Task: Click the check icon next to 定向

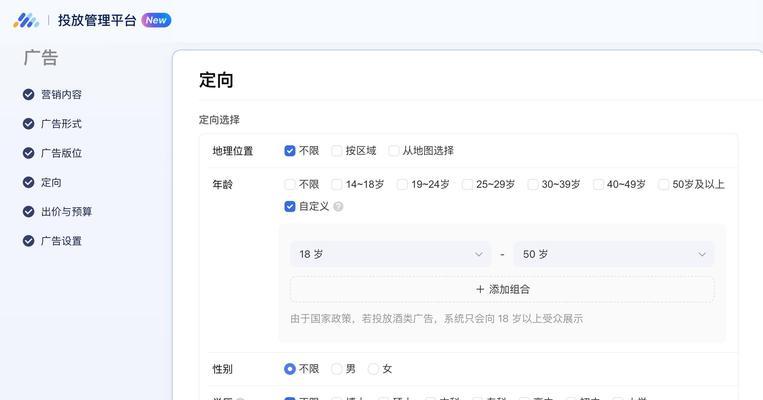Action: 29,182
